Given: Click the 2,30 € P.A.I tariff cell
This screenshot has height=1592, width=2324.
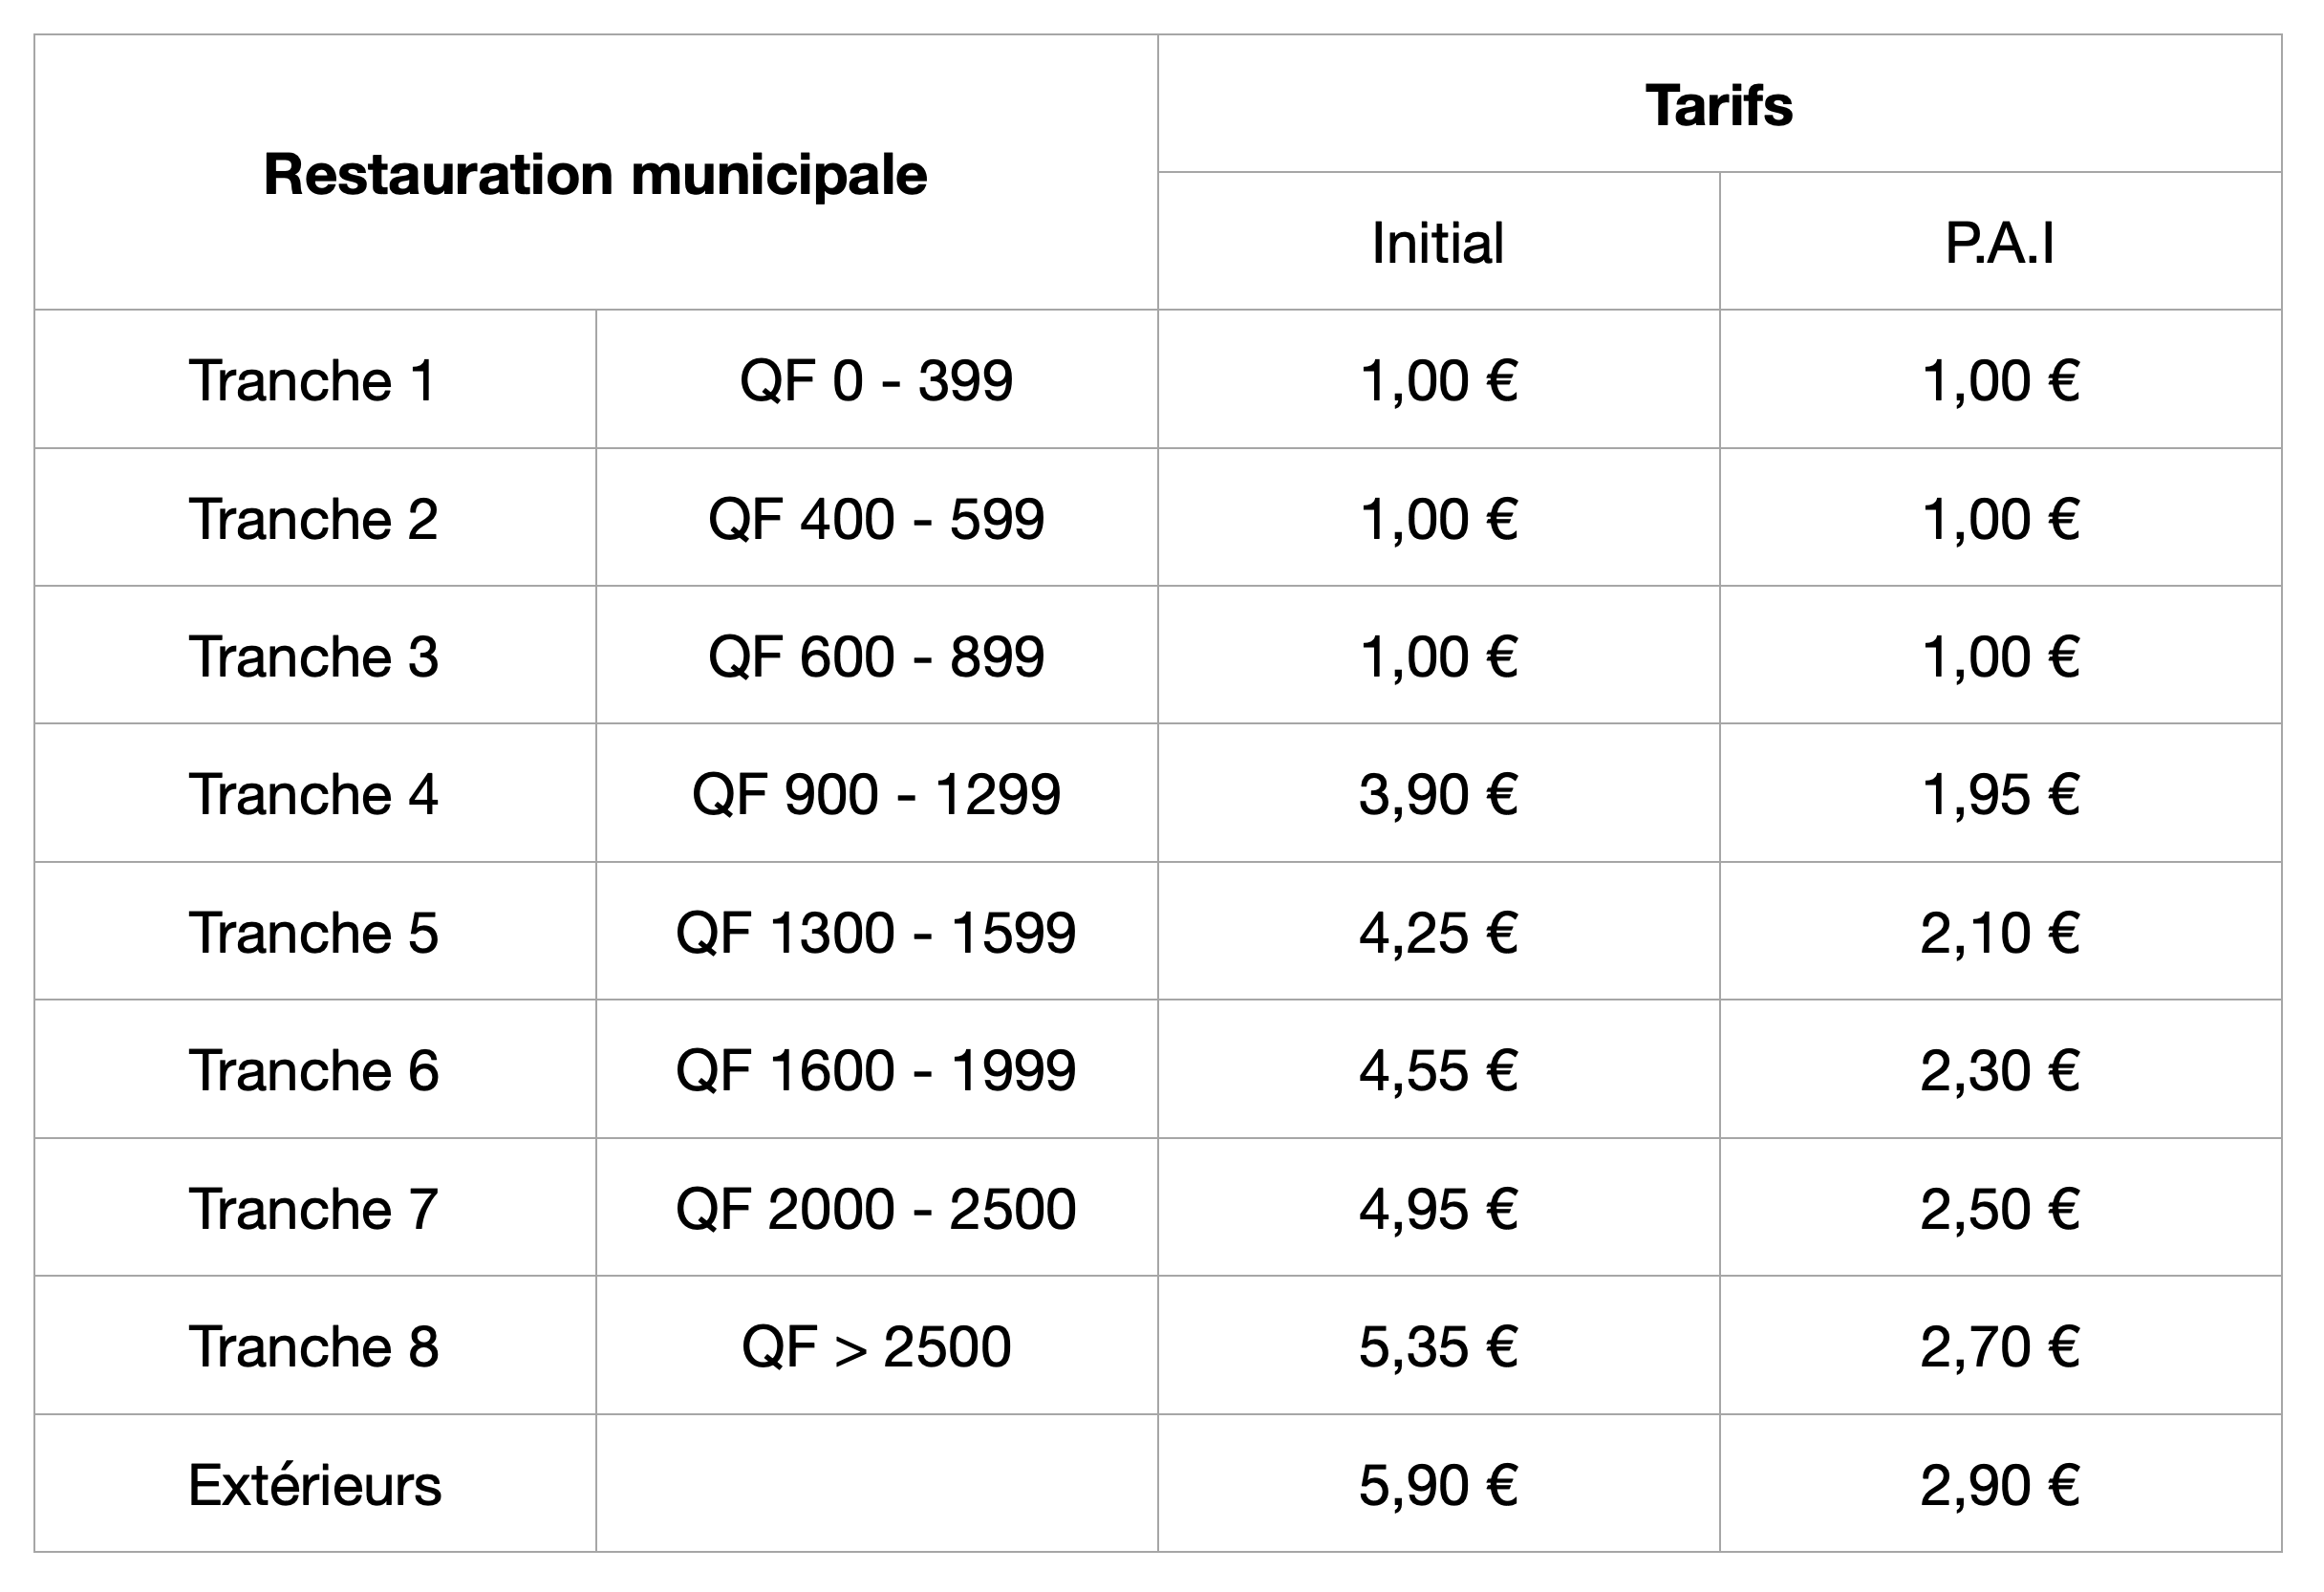Looking at the screenshot, I should coord(1999,1071).
